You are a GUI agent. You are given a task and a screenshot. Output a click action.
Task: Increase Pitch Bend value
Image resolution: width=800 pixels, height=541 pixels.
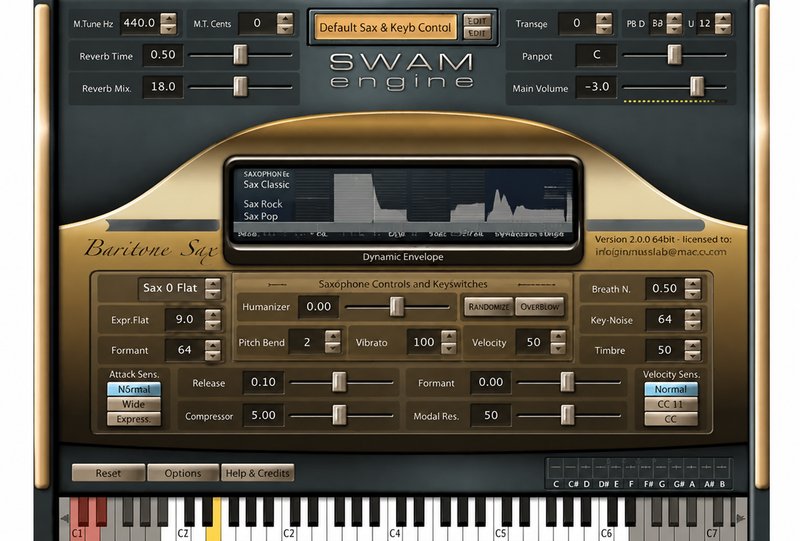333,337
